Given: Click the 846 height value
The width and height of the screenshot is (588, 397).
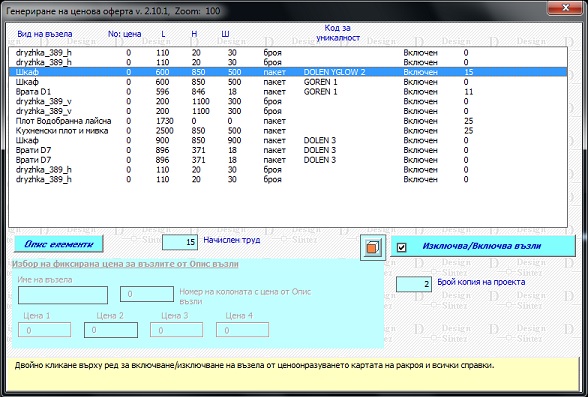Looking at the screenshot, I should click(198, 91).
